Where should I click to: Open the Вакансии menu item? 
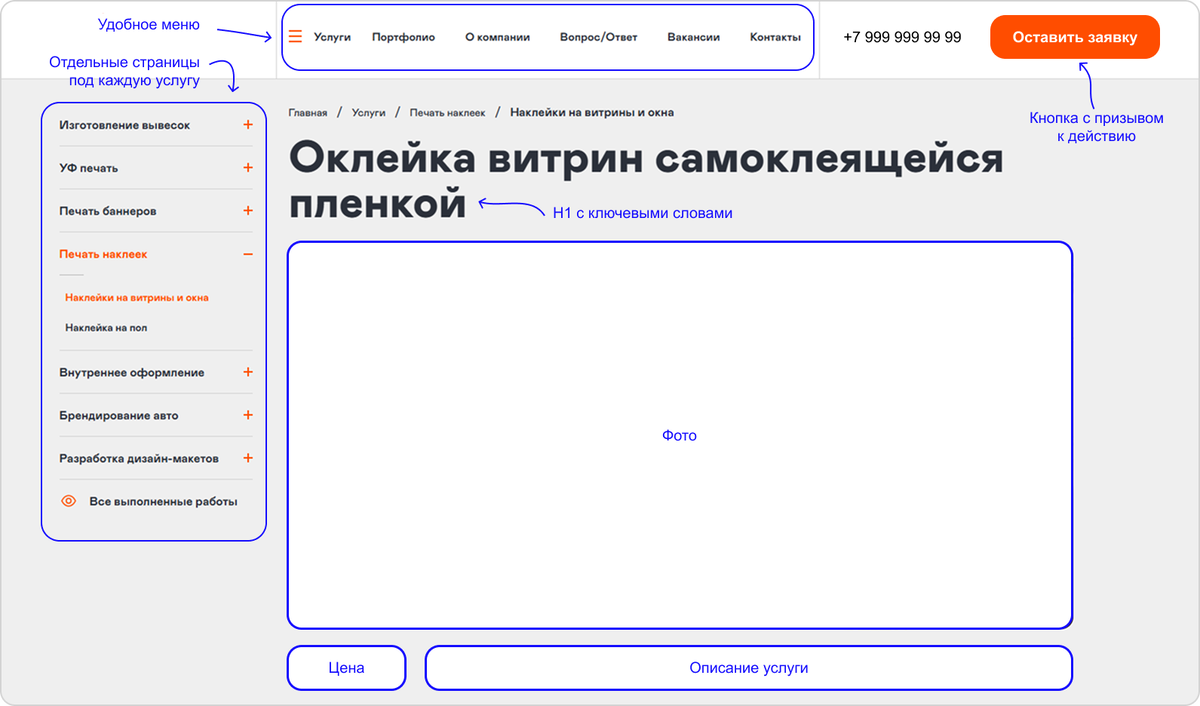693,37
